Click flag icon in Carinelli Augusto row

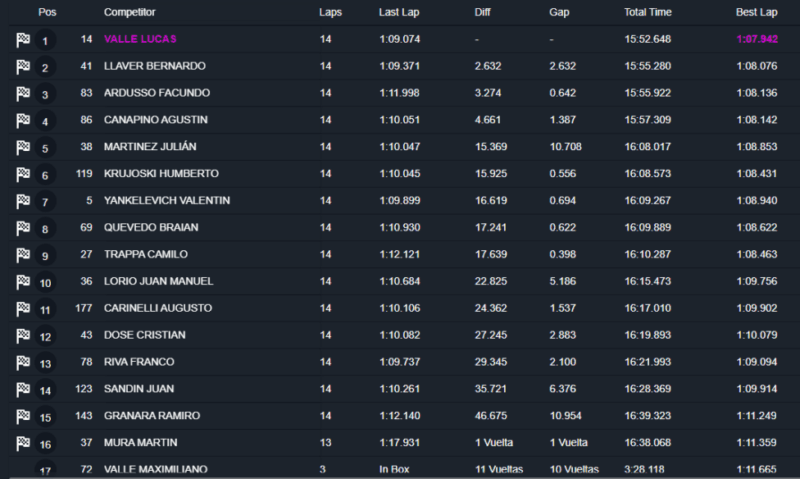[22, 308]
